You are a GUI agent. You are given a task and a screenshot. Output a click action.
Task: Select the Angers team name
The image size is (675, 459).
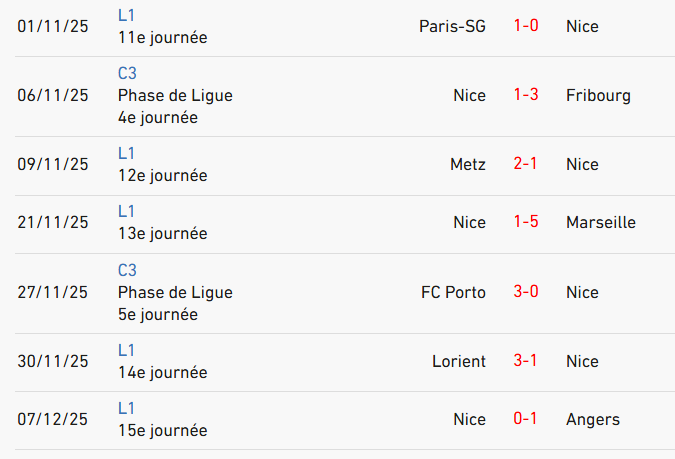592,419
